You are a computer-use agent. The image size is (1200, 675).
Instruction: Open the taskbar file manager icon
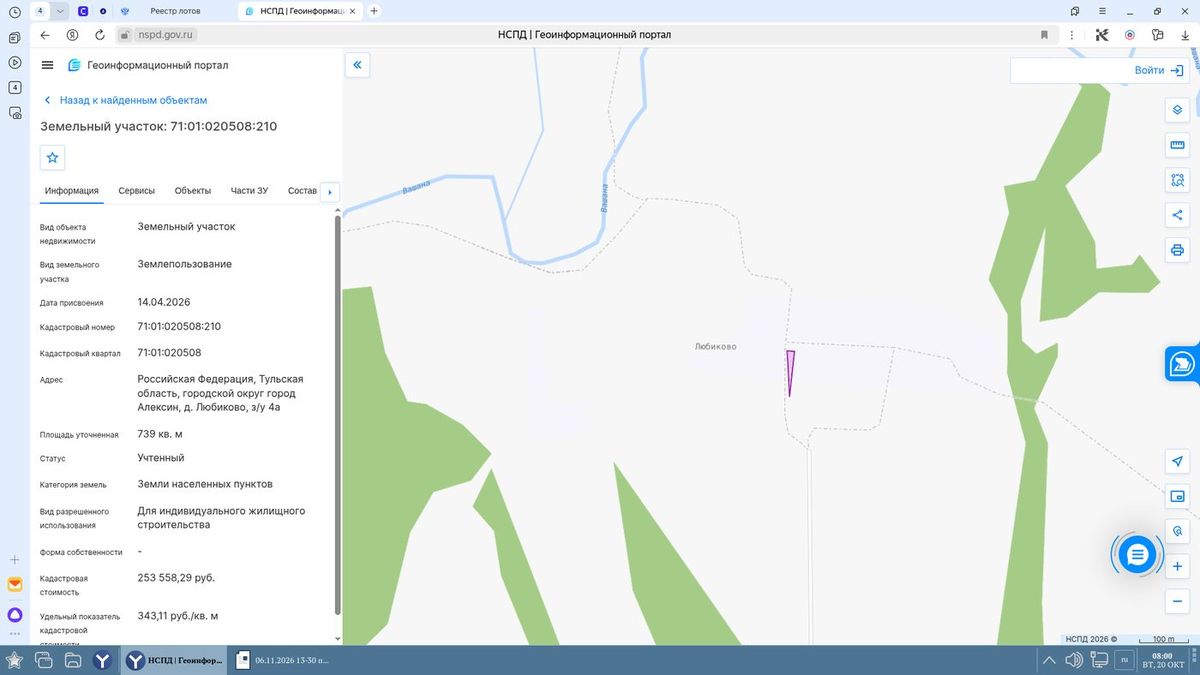point(73,660)
